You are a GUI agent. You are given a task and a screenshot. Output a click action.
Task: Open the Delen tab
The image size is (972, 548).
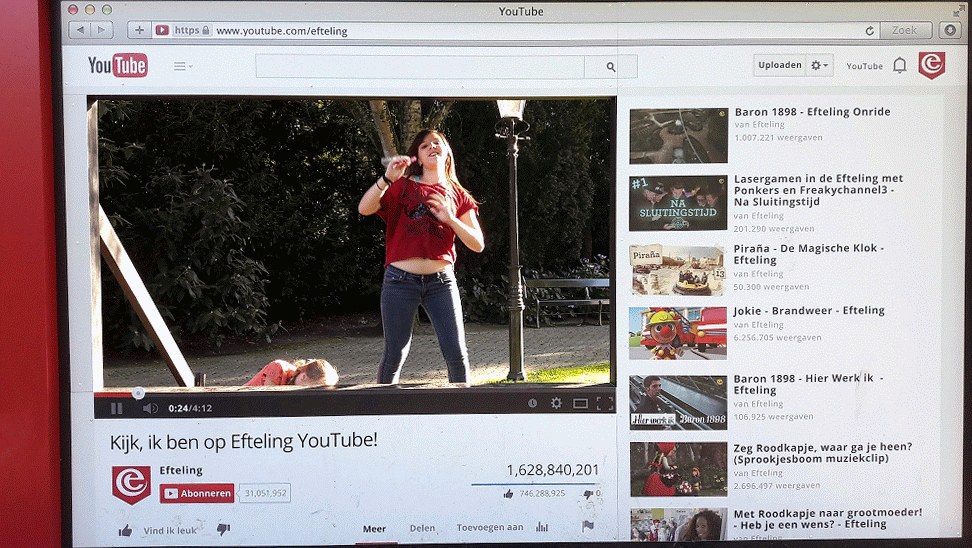tap(422, 528)
